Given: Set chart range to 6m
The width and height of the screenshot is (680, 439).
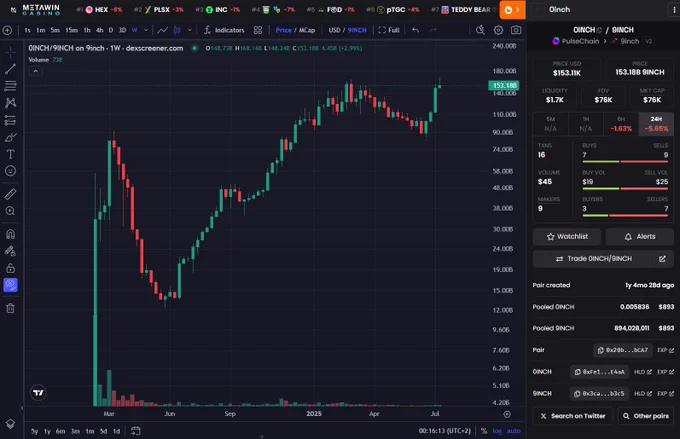Looking at the screenshot, I should [x=60, y=431].
